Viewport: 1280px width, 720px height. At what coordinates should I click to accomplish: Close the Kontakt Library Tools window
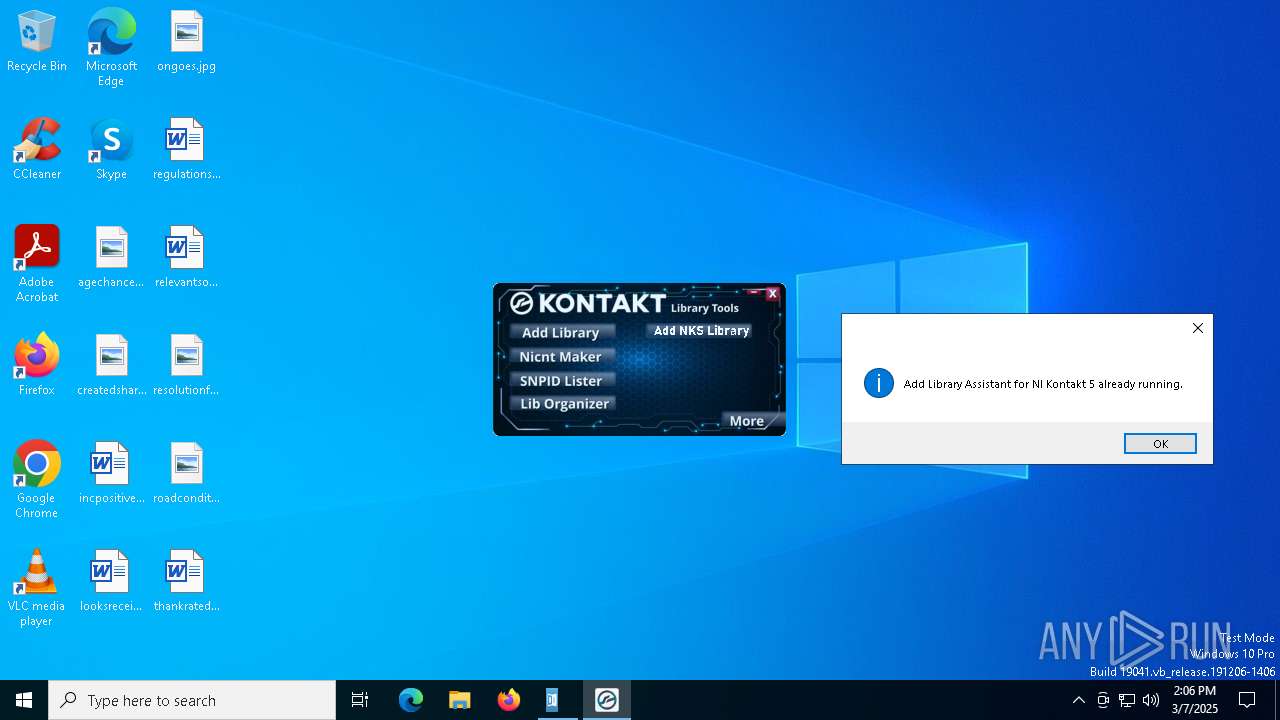pyautogui.click(x=772, y=294)
